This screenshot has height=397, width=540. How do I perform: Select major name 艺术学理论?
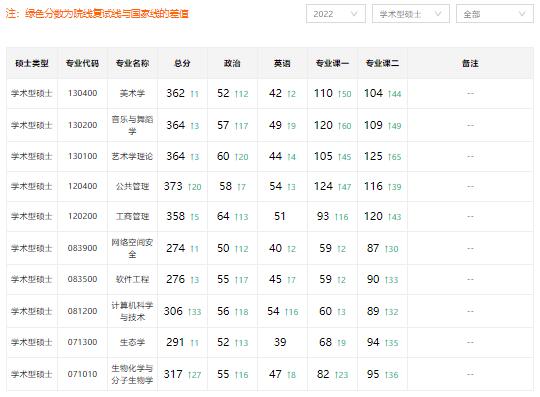(x=132, y=156)
